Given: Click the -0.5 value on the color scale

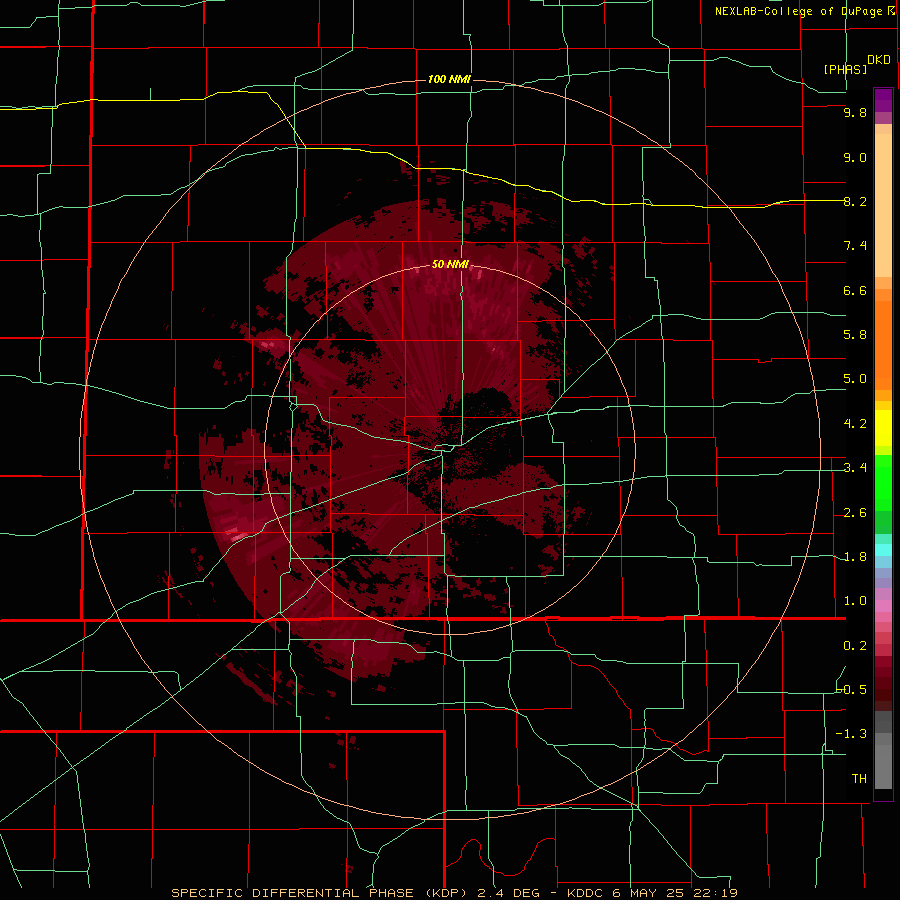Looking at the screenshot, I should pos(851,690).
